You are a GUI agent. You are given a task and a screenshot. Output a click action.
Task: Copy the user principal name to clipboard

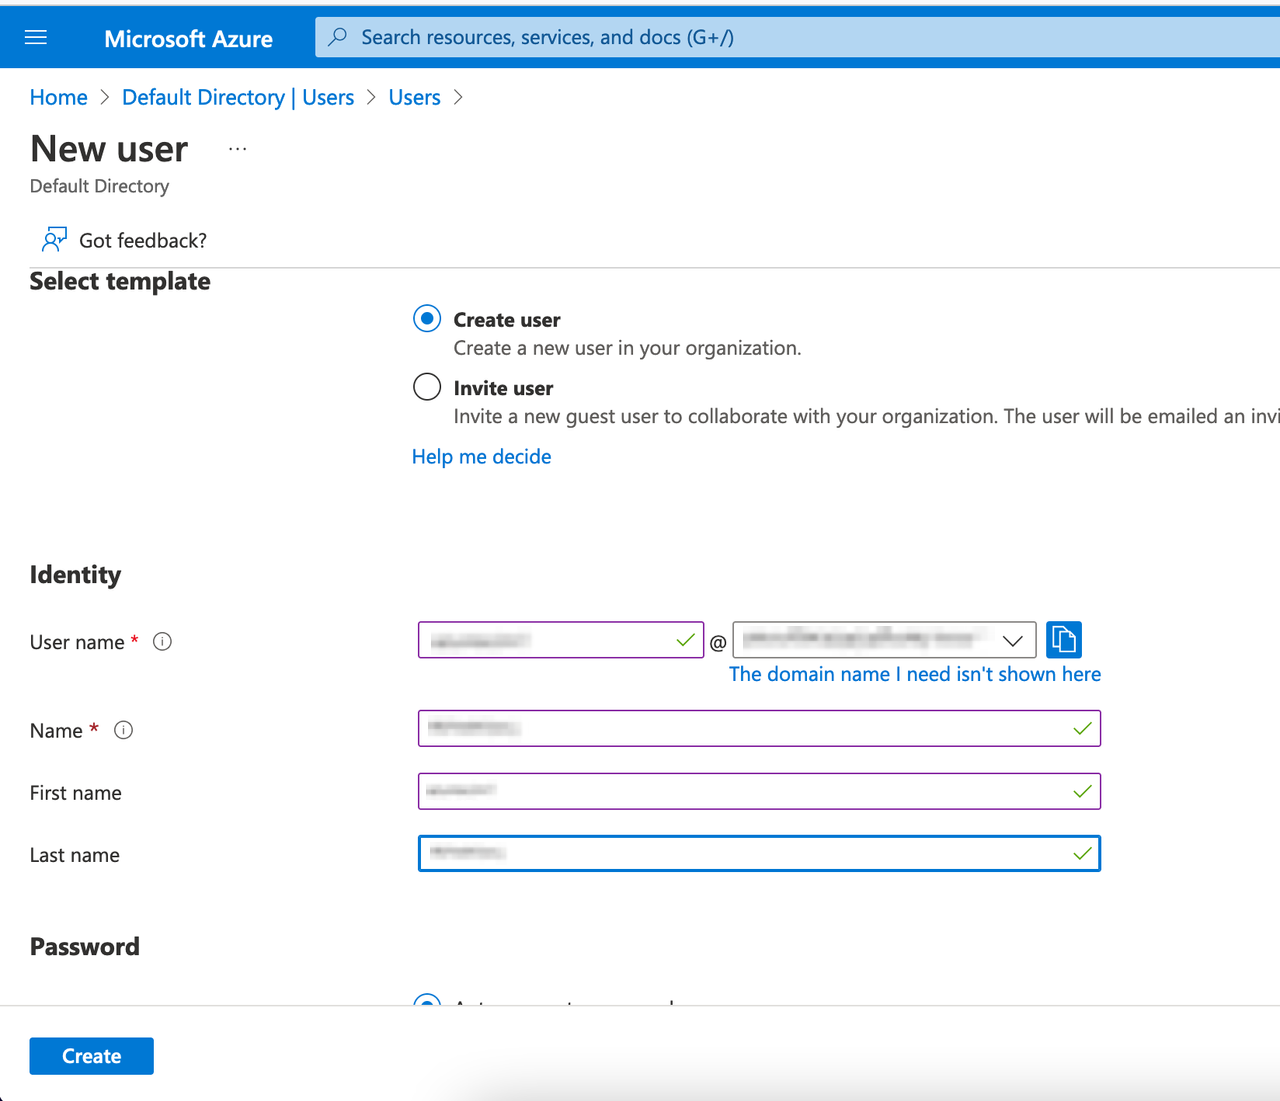(1064, 639)
